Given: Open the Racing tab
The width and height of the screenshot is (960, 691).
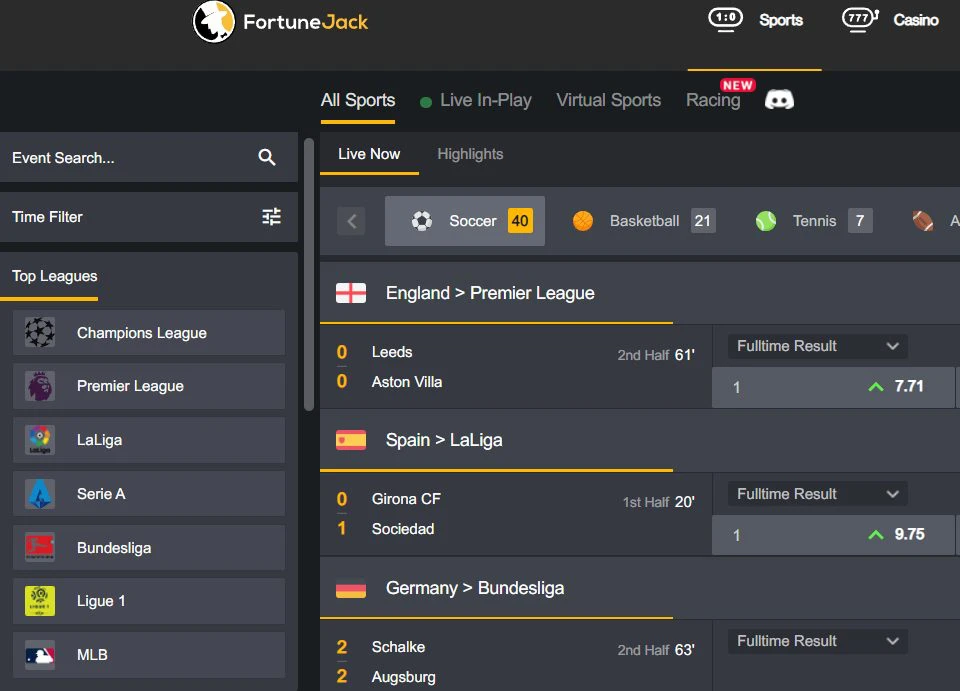Looking at the screenshot, I should pyautogui.click(x=713, y=100).
